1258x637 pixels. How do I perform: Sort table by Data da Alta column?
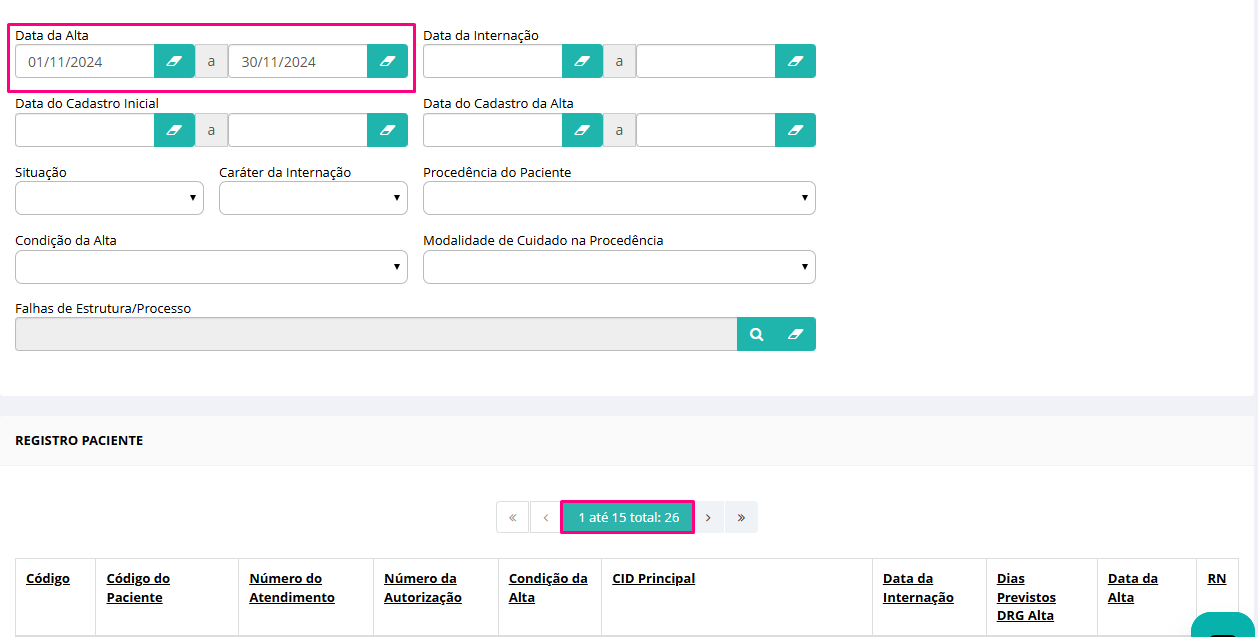coord(1133,588)
